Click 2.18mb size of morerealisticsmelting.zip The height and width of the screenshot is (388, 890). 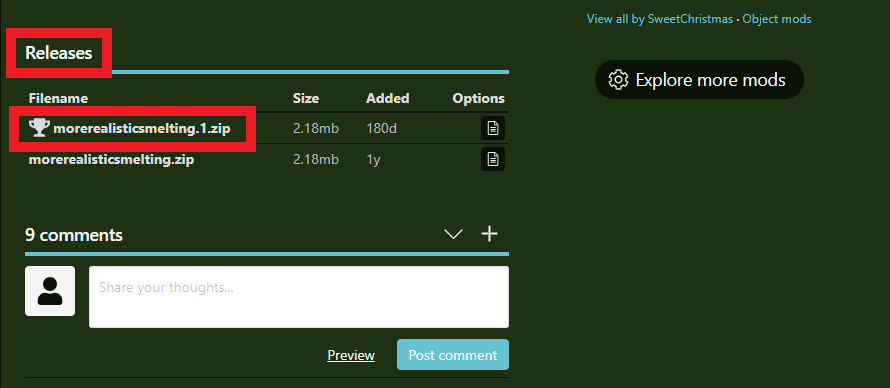(x=316, y=159)
